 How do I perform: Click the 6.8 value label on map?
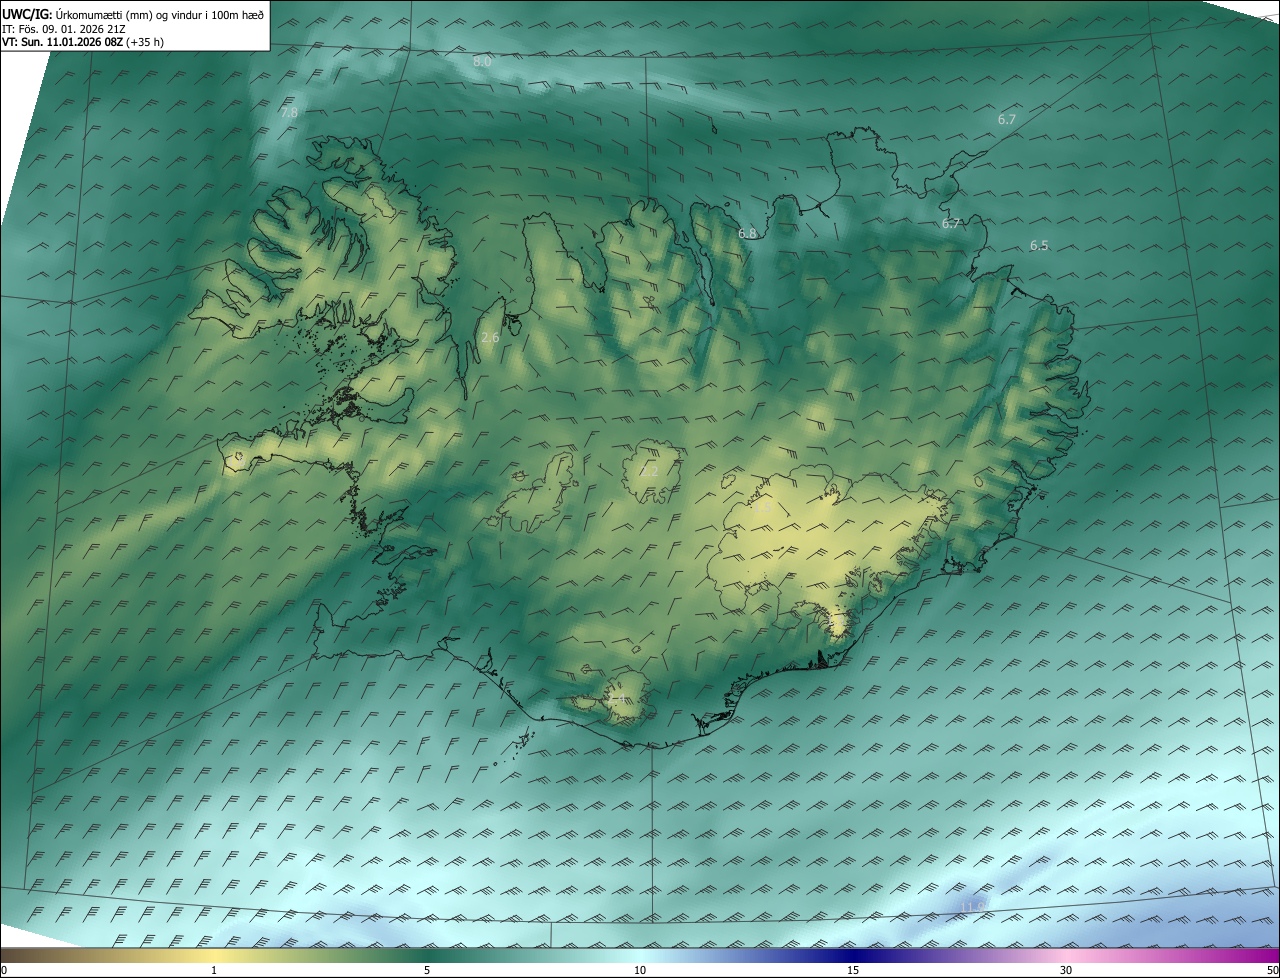pos(747,234)
